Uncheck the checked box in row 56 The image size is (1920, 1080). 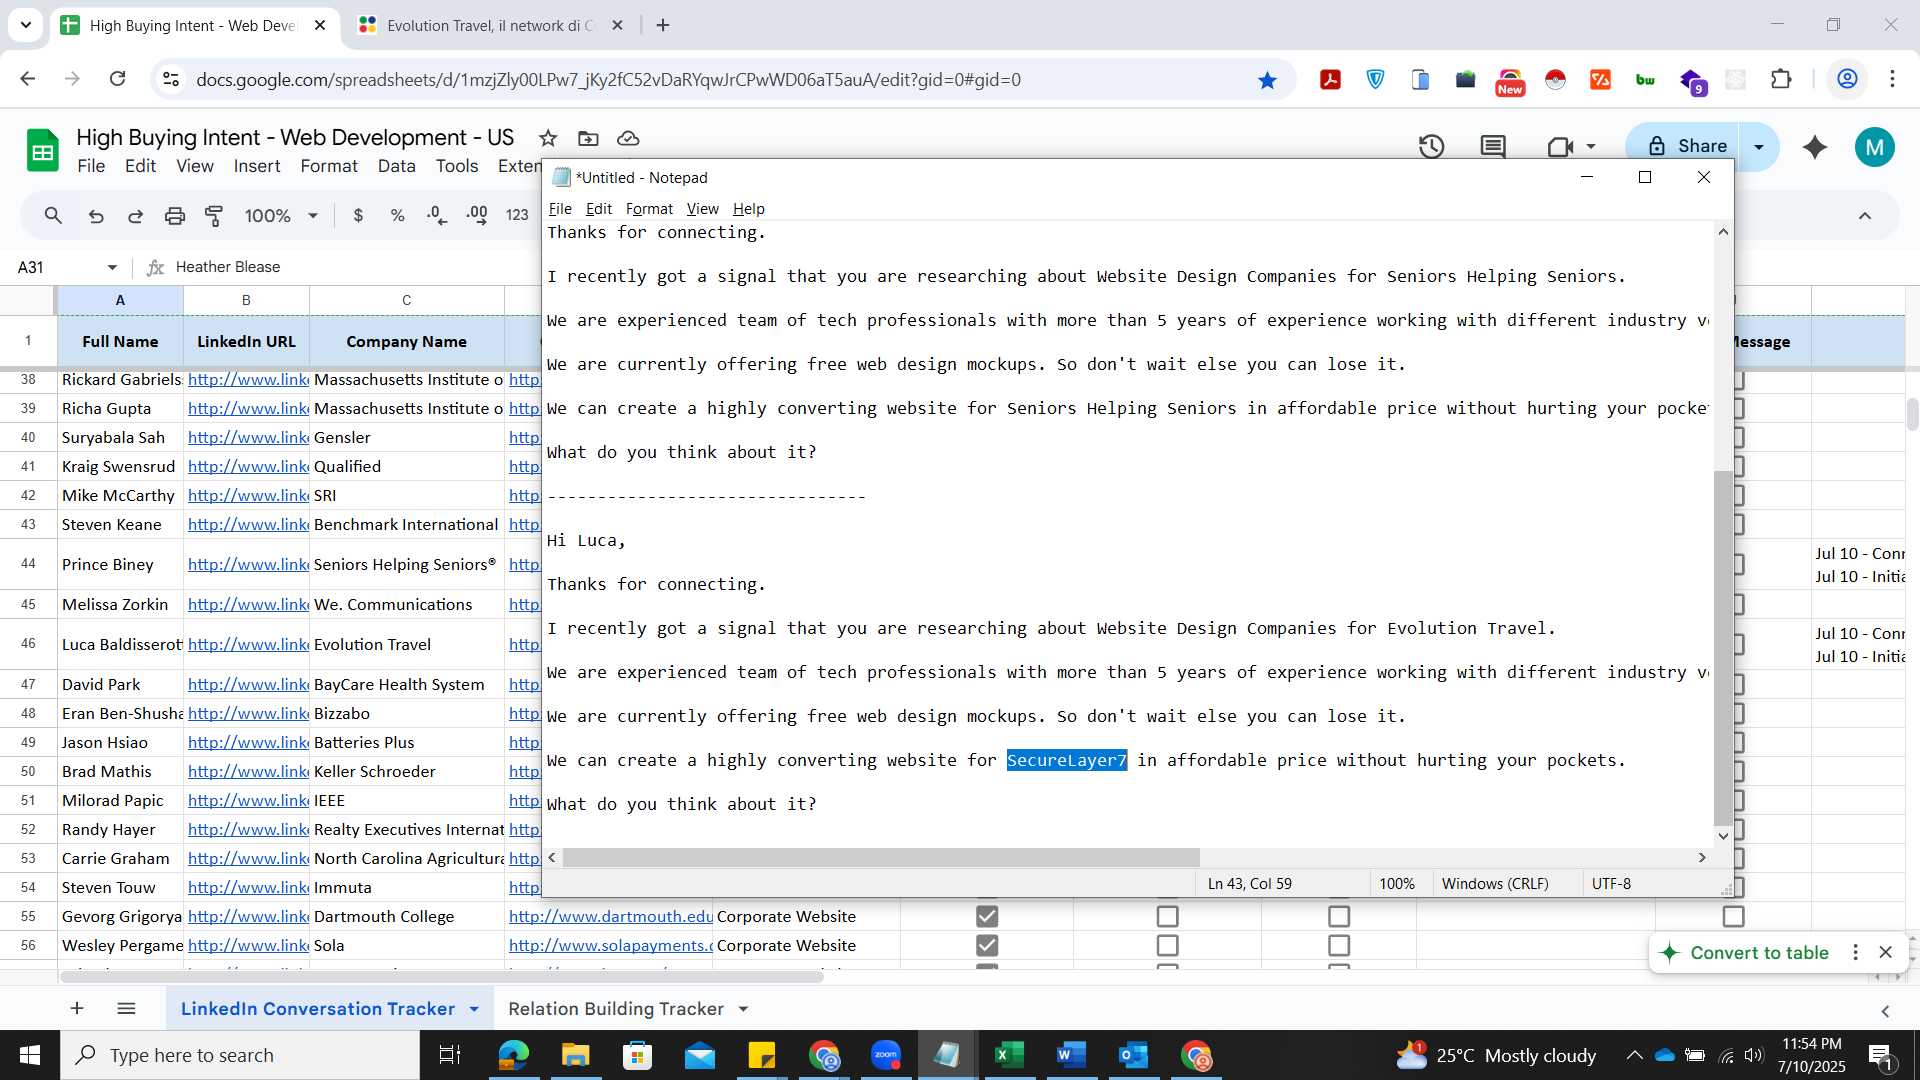click(x=987, y=945)
